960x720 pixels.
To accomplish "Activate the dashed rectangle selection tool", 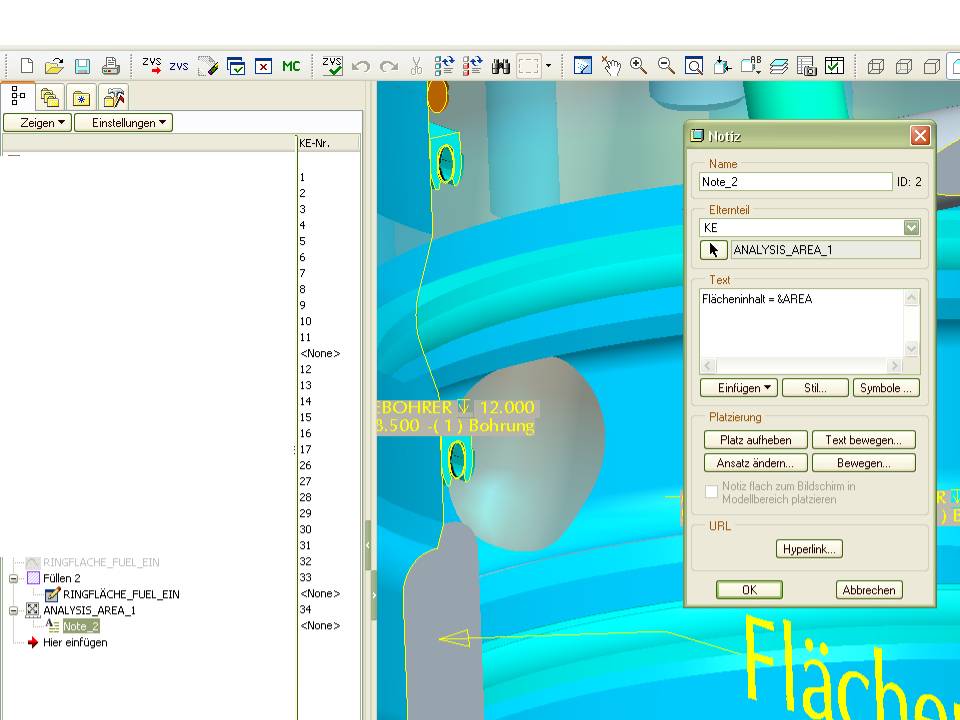I will 528,66.
